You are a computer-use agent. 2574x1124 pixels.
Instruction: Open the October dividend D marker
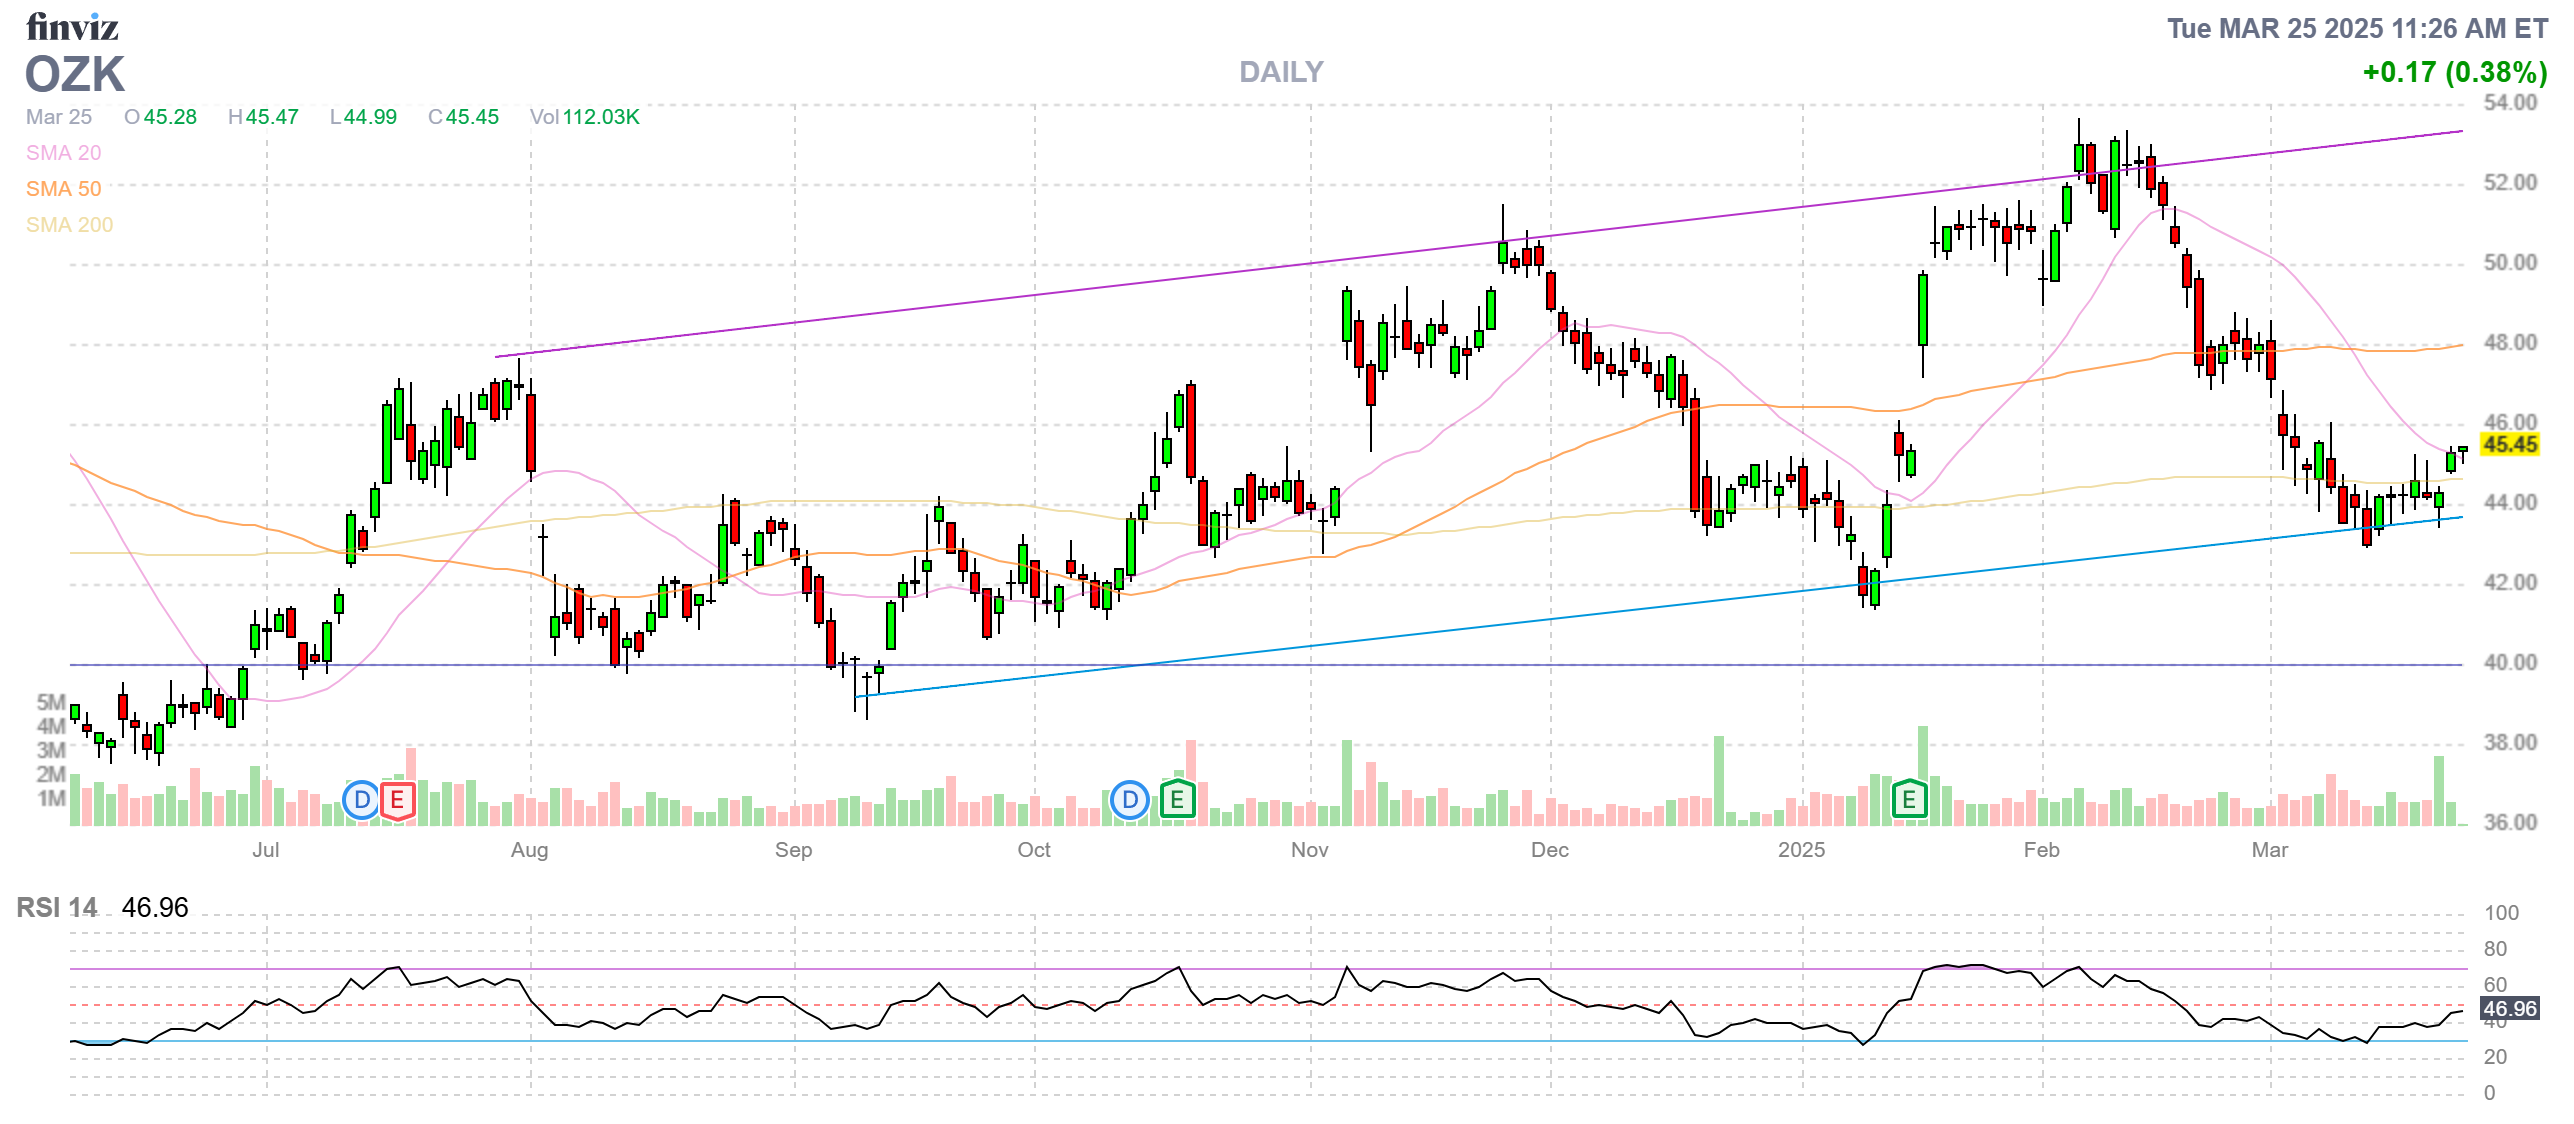point(1130,800)
